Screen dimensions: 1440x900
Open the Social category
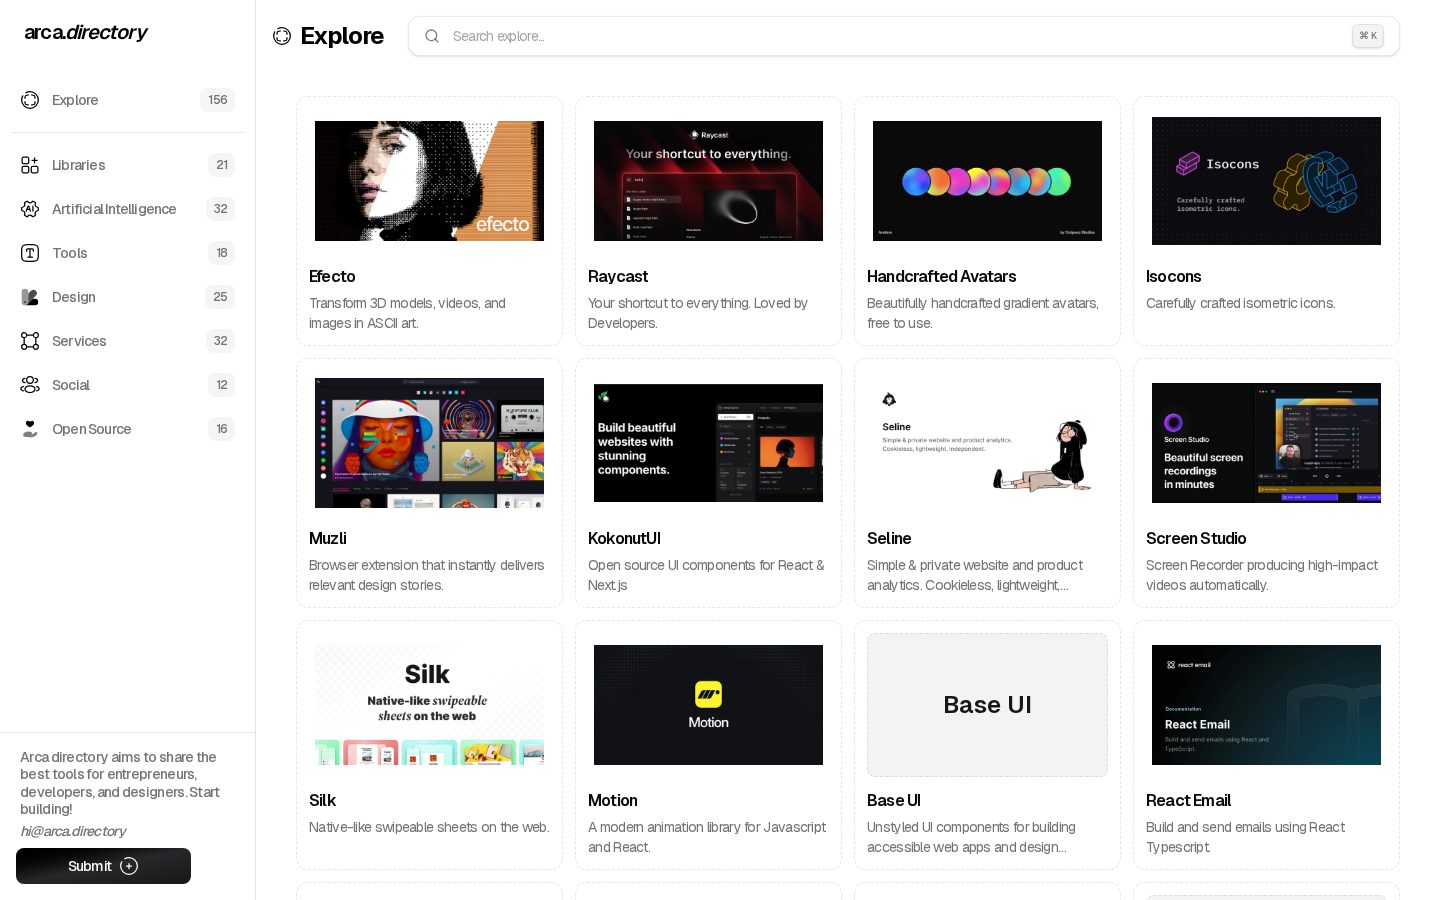pyautogui.click(x=127, y=385)
